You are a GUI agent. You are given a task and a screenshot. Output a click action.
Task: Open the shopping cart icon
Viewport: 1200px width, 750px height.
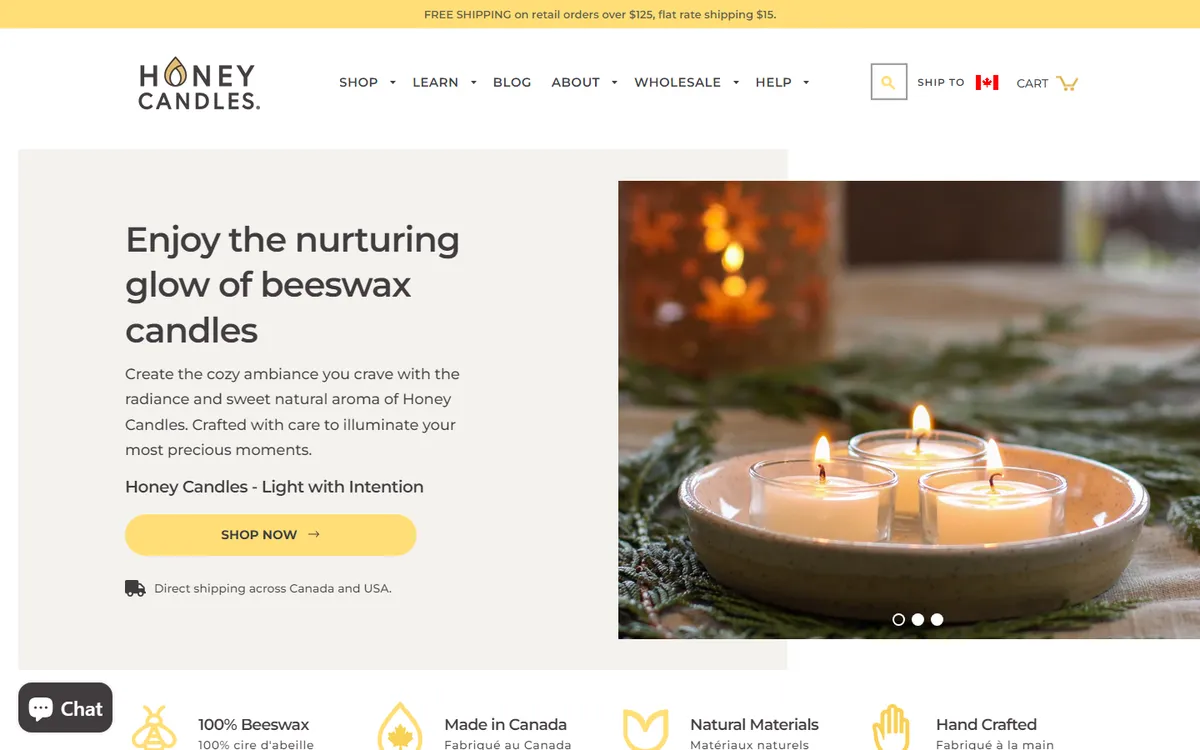tap(1067, 83)
